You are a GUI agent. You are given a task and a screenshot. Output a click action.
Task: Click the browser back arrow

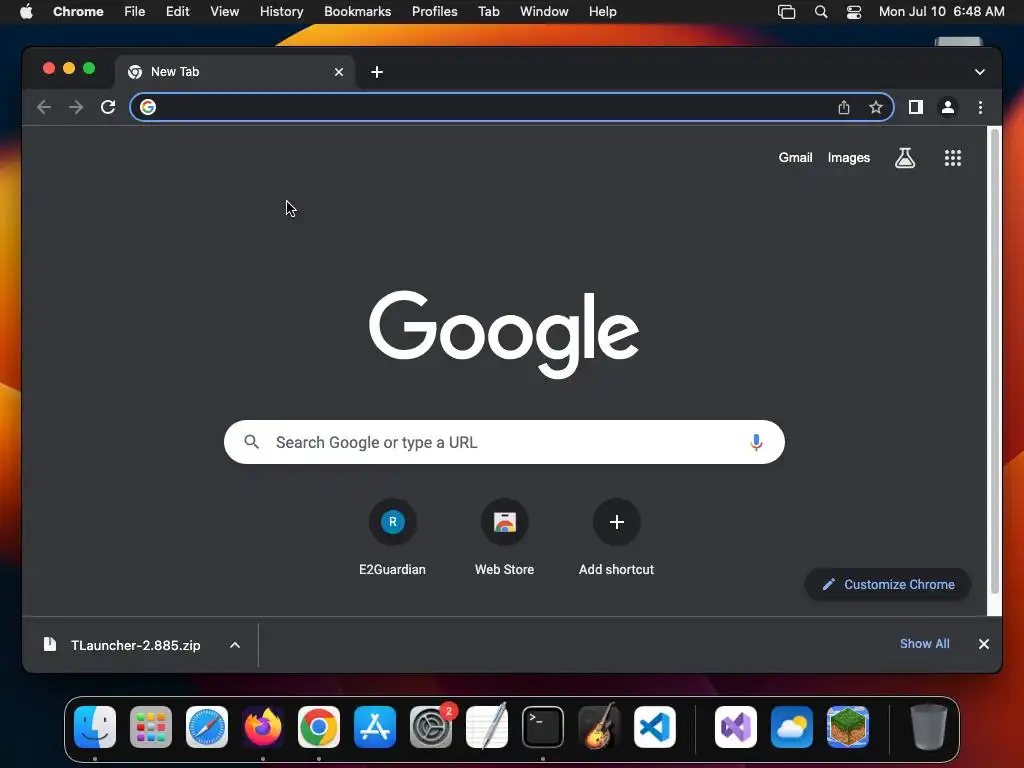click(x=44, y=107)
